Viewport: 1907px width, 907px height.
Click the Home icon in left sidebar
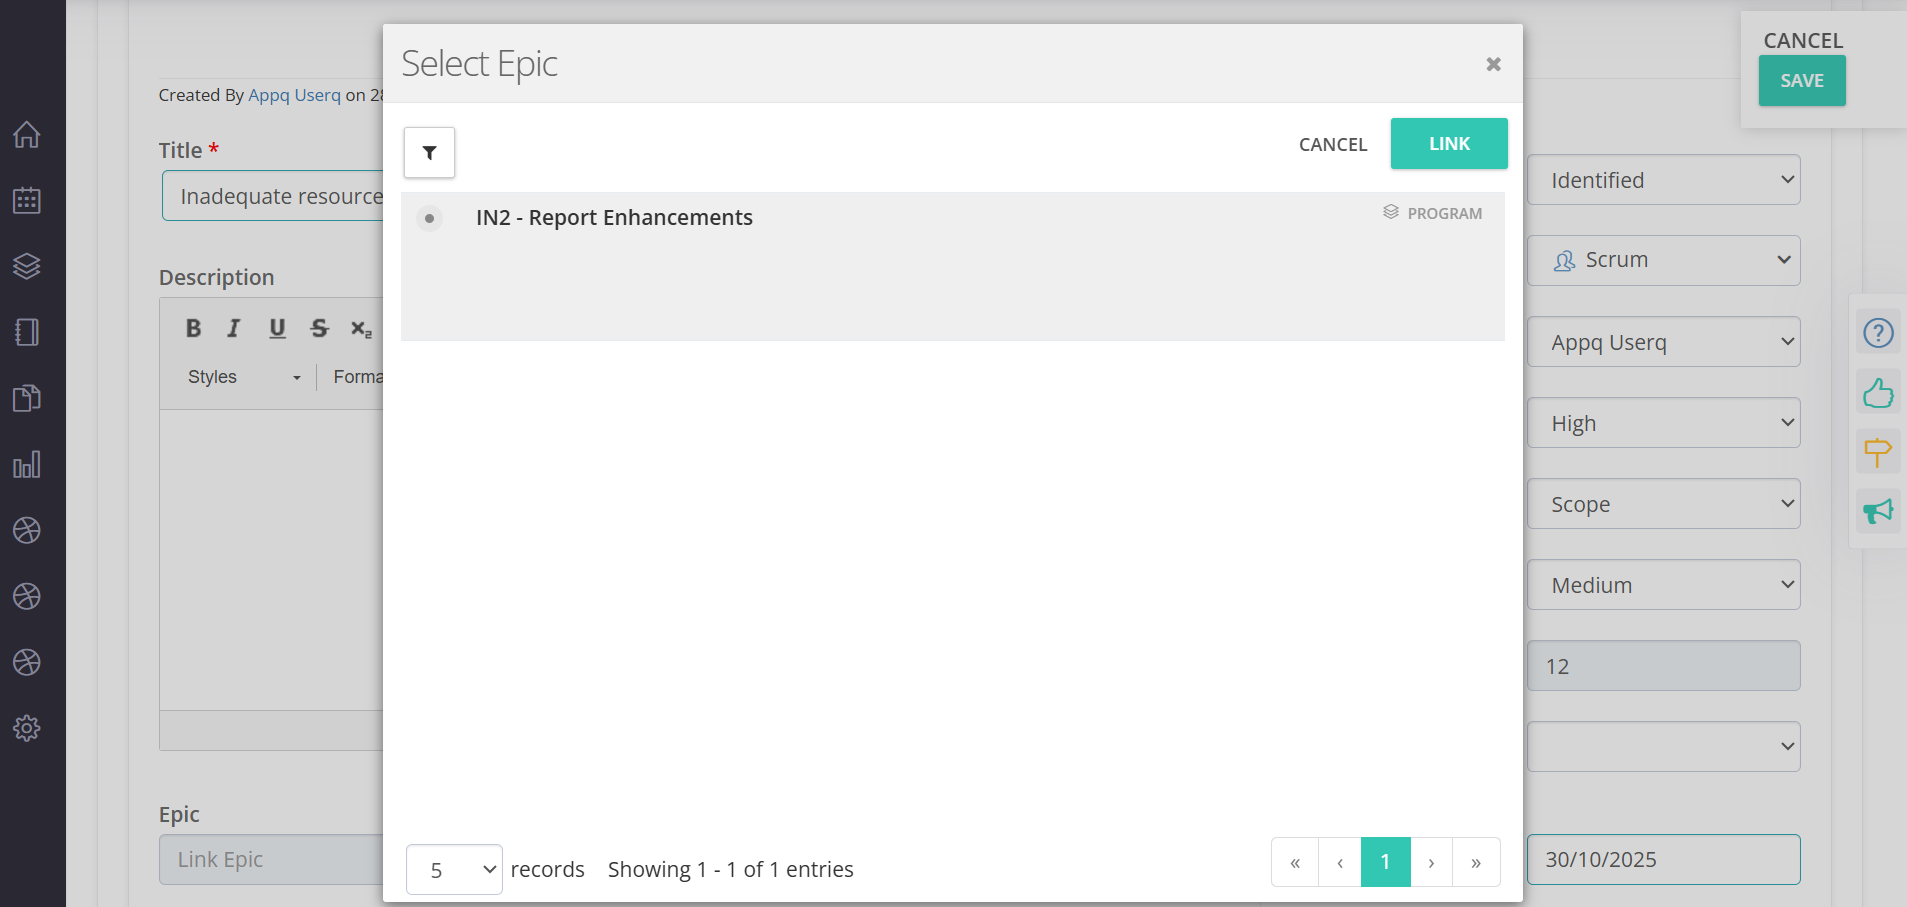pos(27,135)
